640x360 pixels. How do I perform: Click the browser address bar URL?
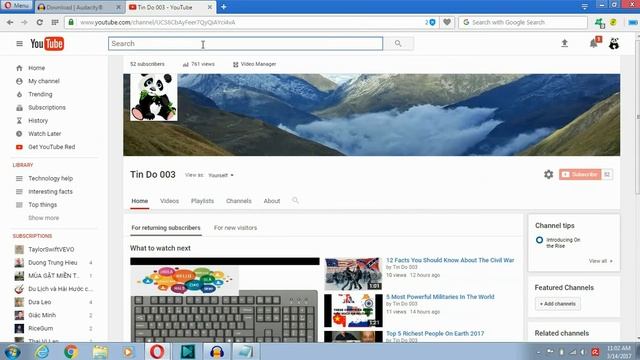coord(158,22)
